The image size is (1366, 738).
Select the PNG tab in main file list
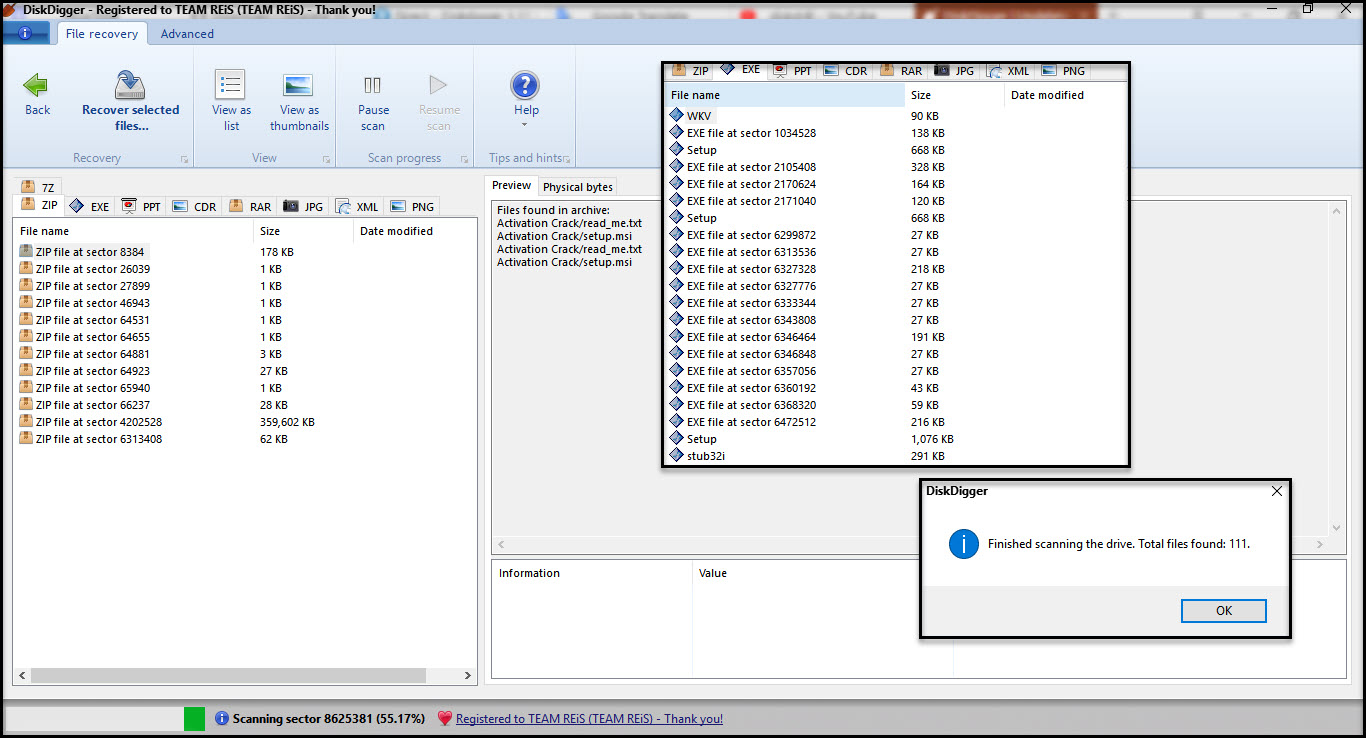pos(412,207)
